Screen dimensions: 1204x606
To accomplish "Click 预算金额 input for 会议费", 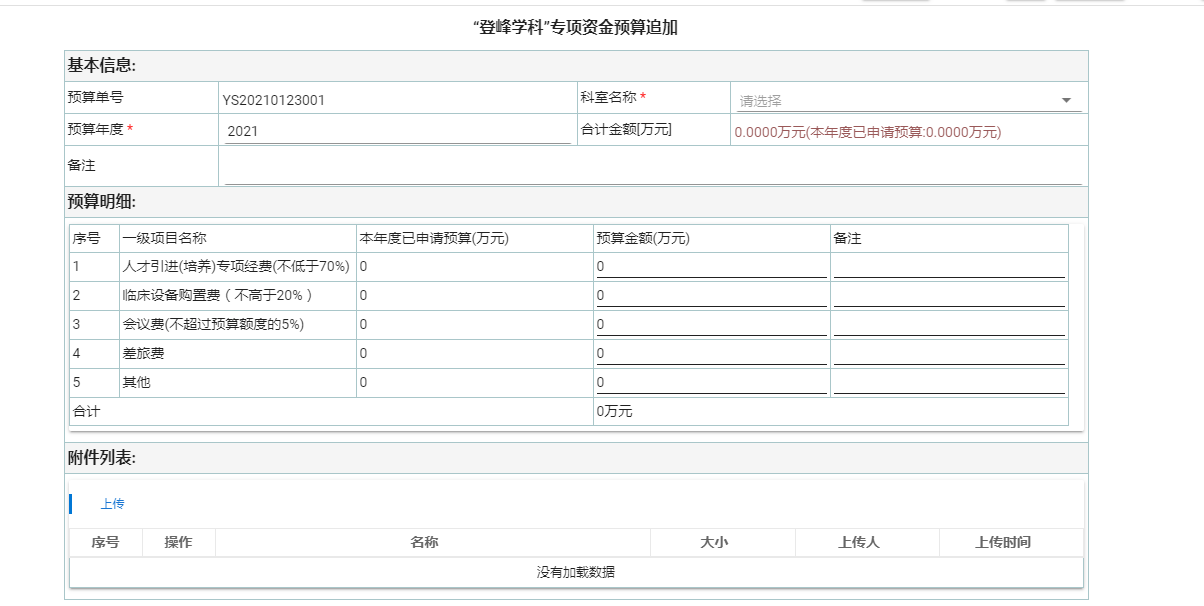I will pyautogui.click(x=711, y=325).
